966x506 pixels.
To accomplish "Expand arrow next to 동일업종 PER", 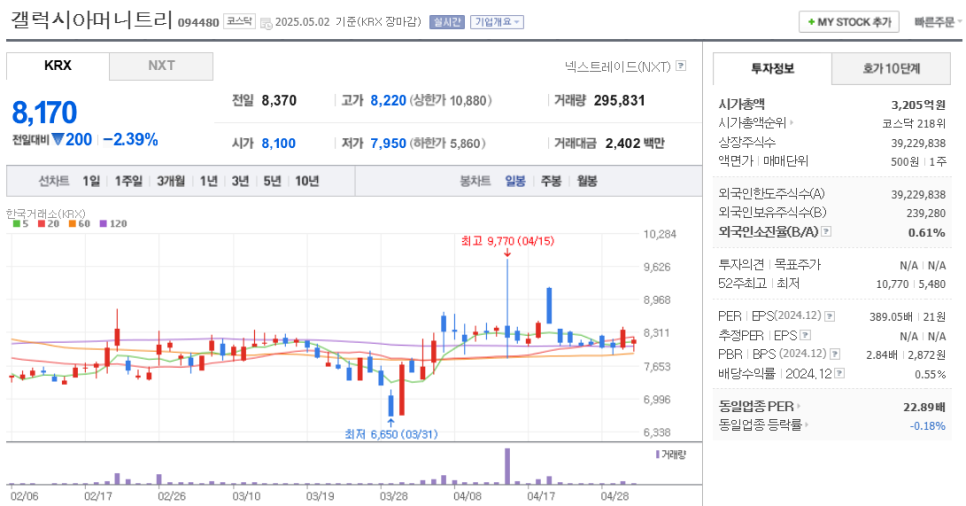I will click(x=798, y=407).
